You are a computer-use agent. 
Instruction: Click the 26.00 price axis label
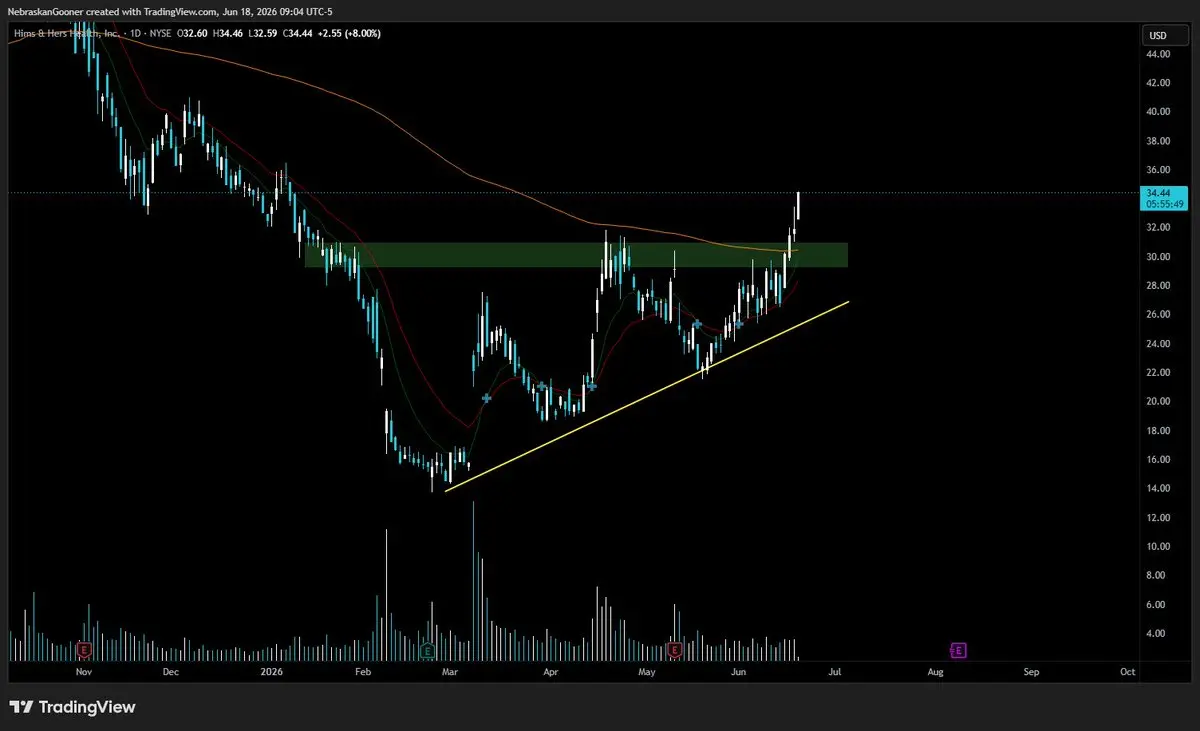(x=1158, y=315)
